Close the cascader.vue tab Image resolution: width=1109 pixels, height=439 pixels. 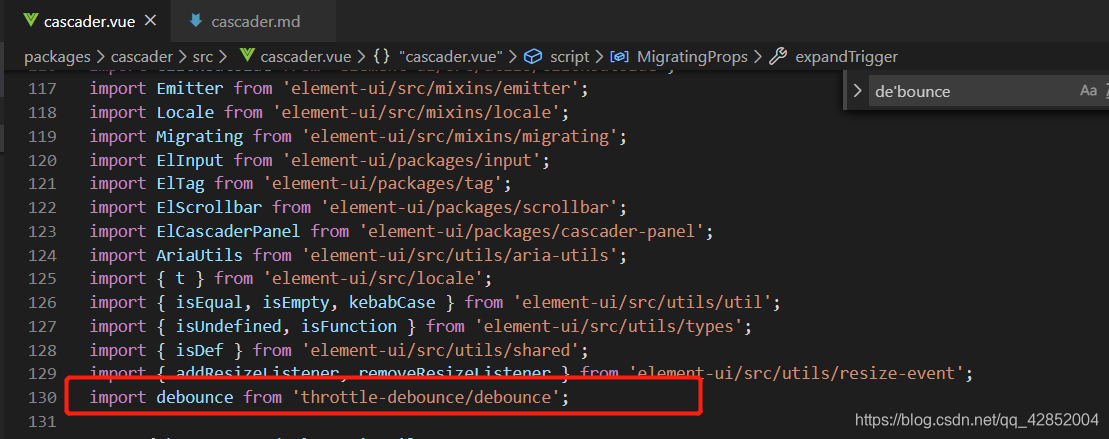point(150,21)
